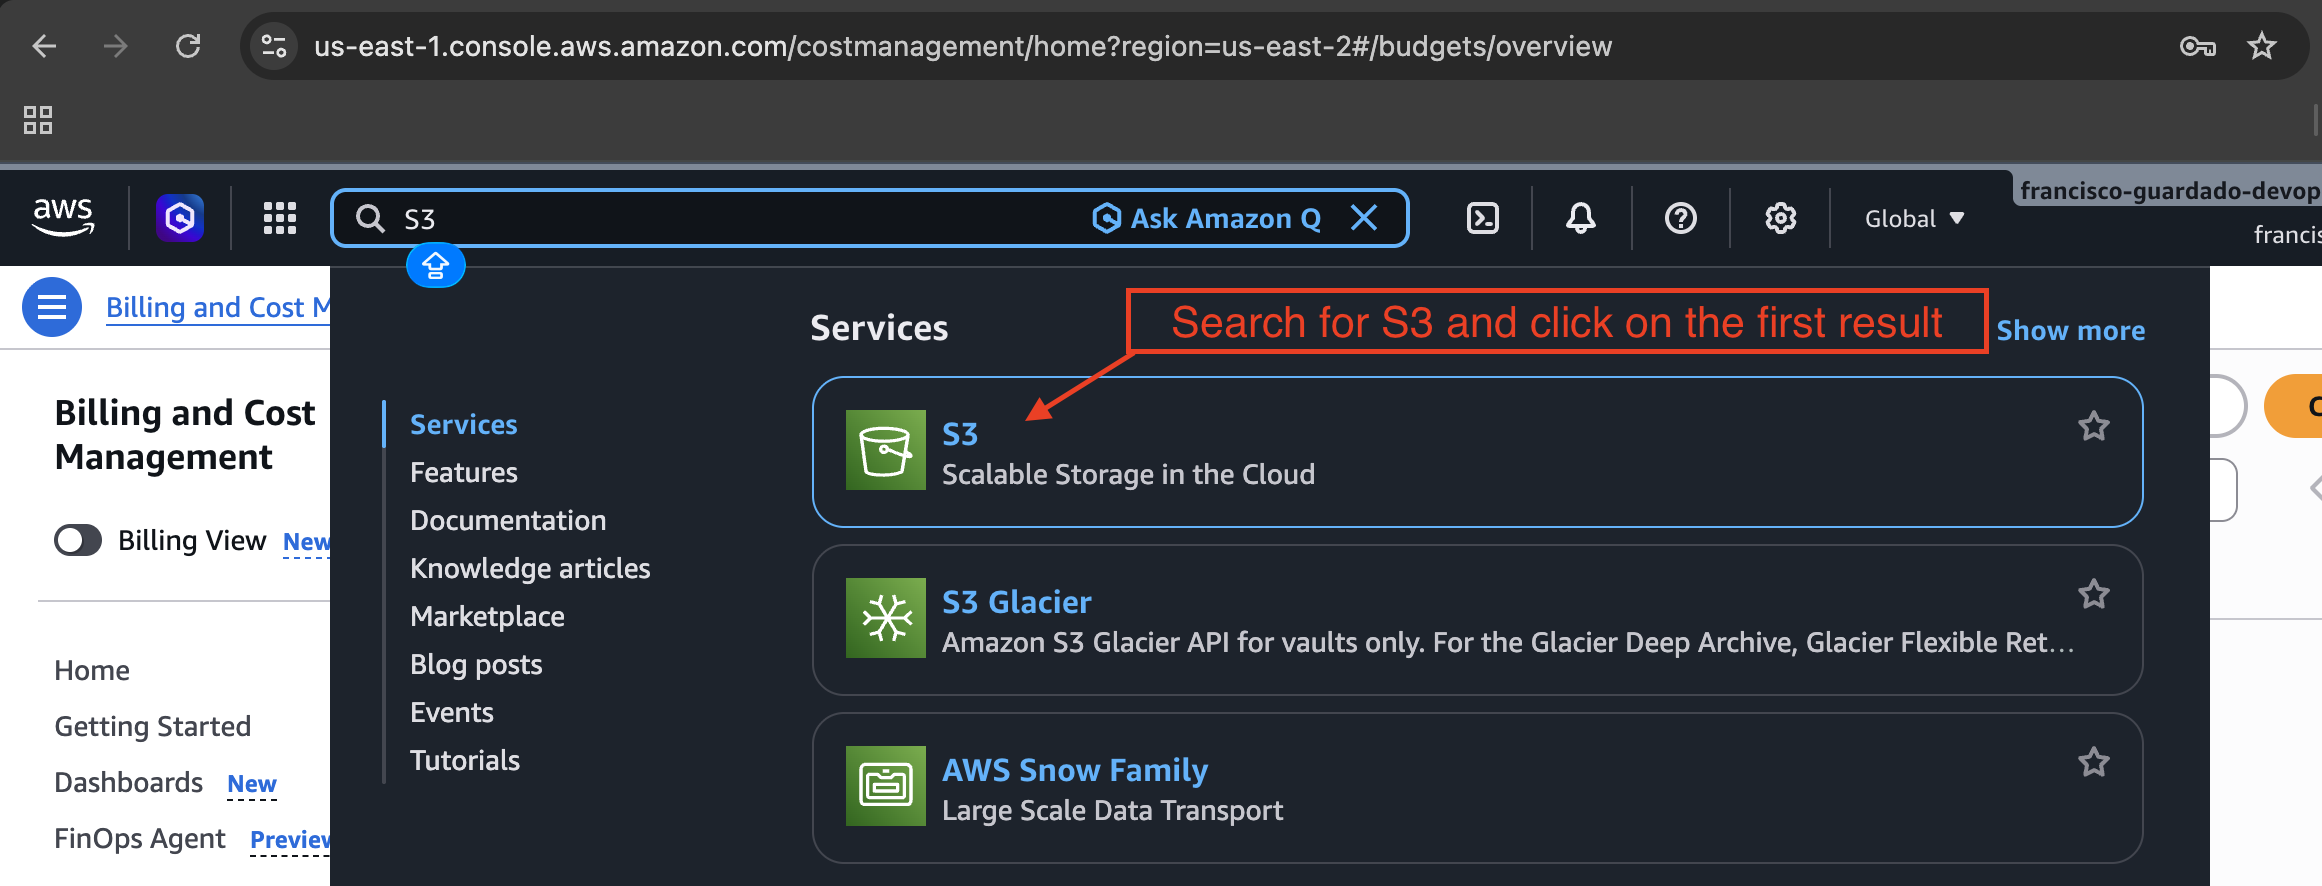
Task: Favorite S3 Glacier with star icon
Action: [x=2094, y=595]
